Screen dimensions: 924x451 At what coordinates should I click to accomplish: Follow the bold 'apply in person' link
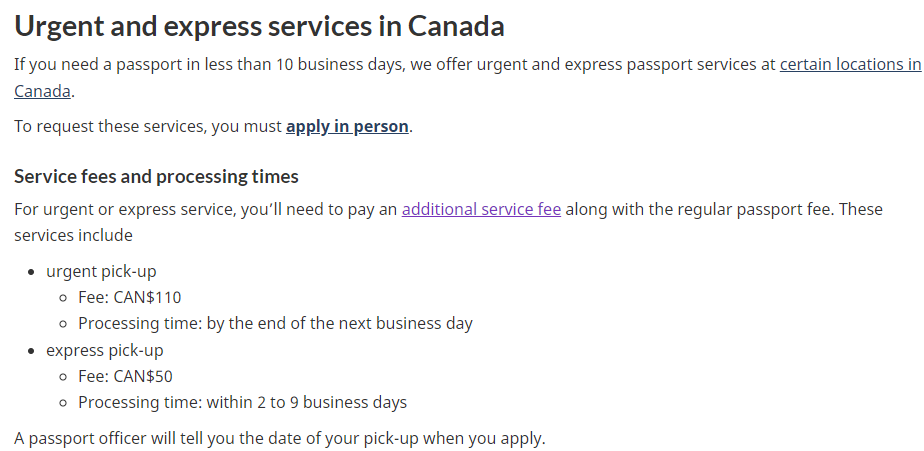(x=347, y=127)
